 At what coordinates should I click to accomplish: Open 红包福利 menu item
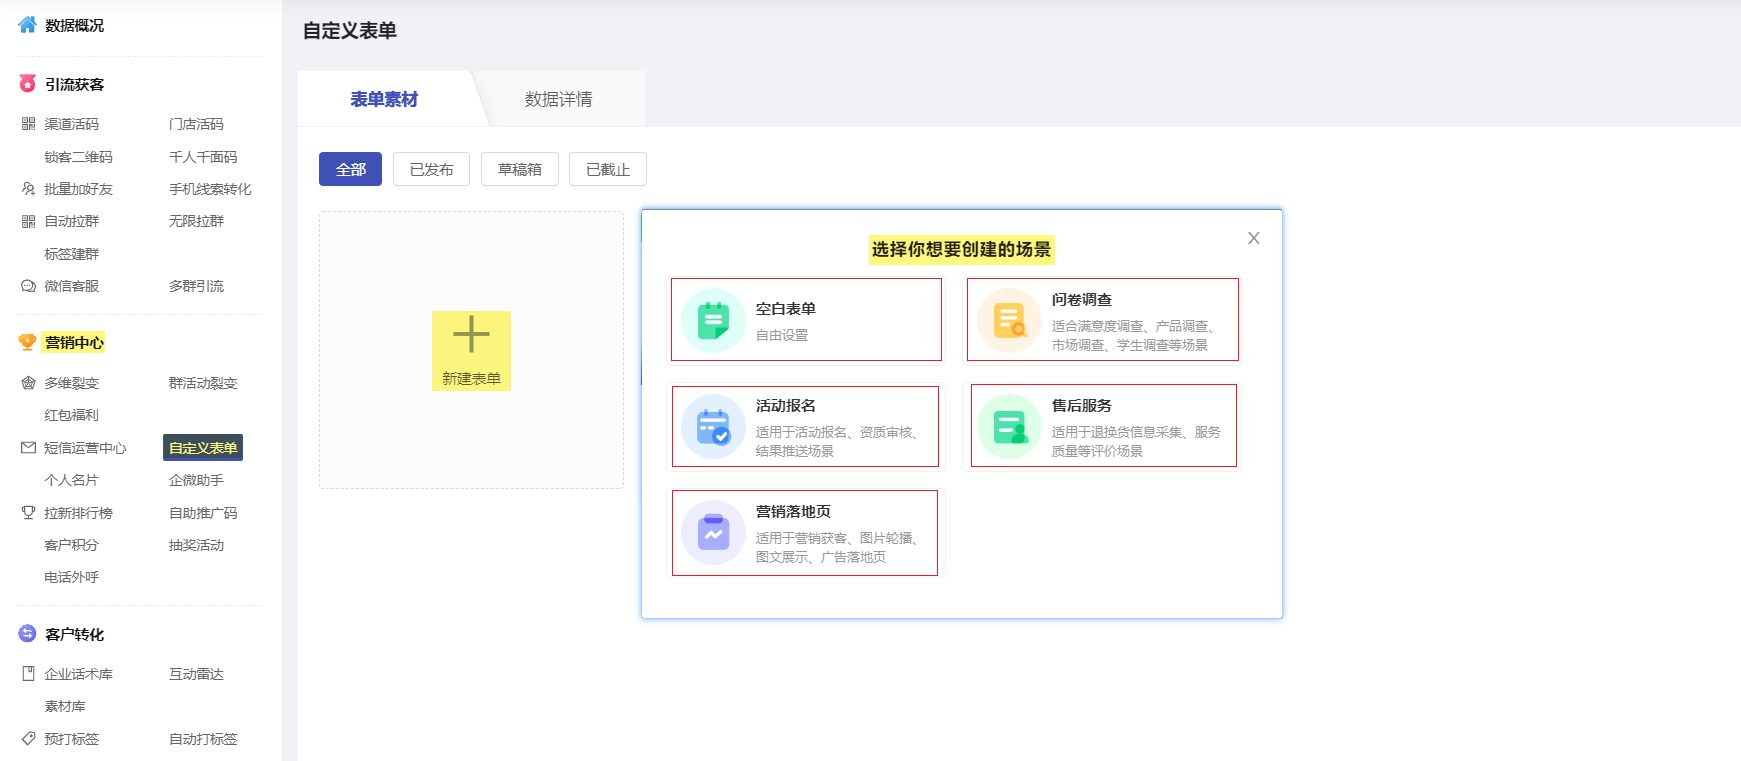[x=71, y=415]
